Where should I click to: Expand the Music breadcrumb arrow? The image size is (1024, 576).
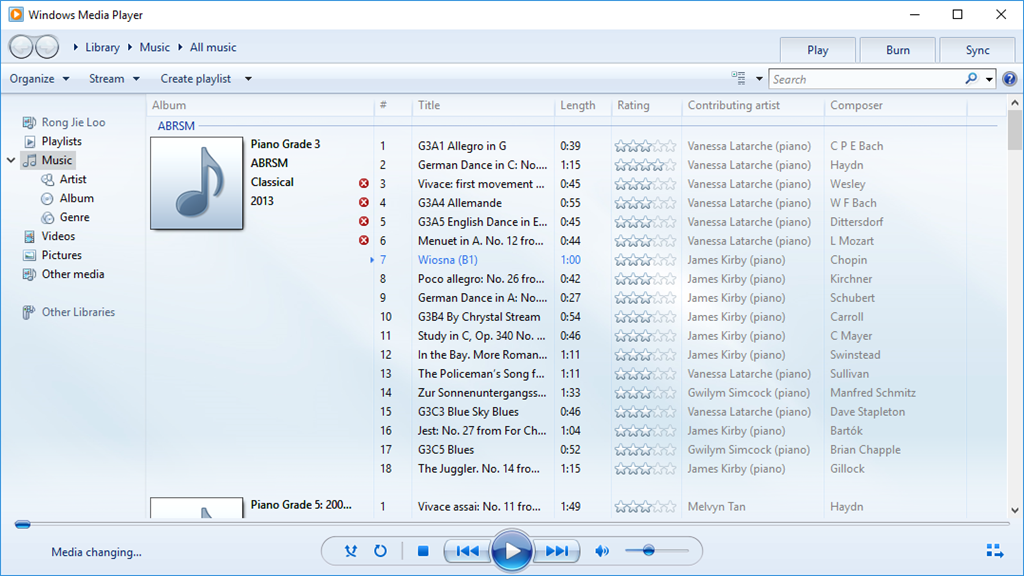pos(130,47)
